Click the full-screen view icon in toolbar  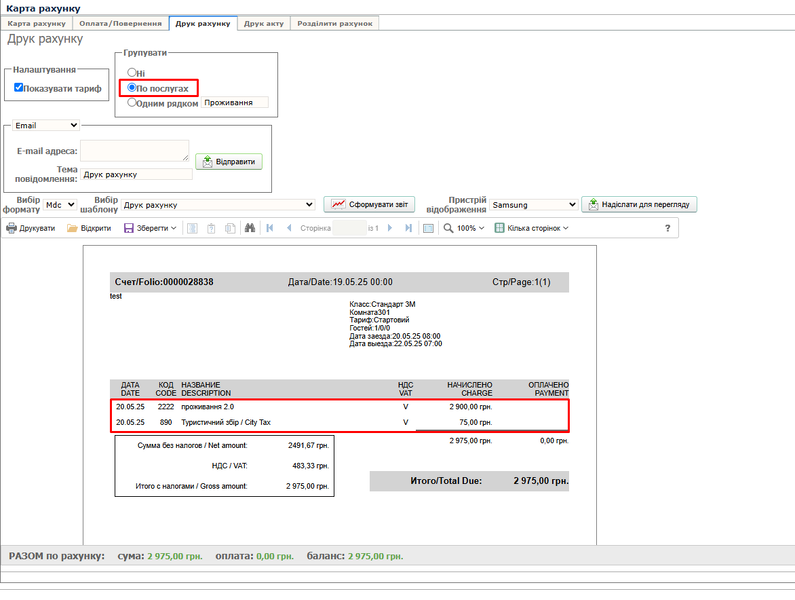tap(429, 228)
